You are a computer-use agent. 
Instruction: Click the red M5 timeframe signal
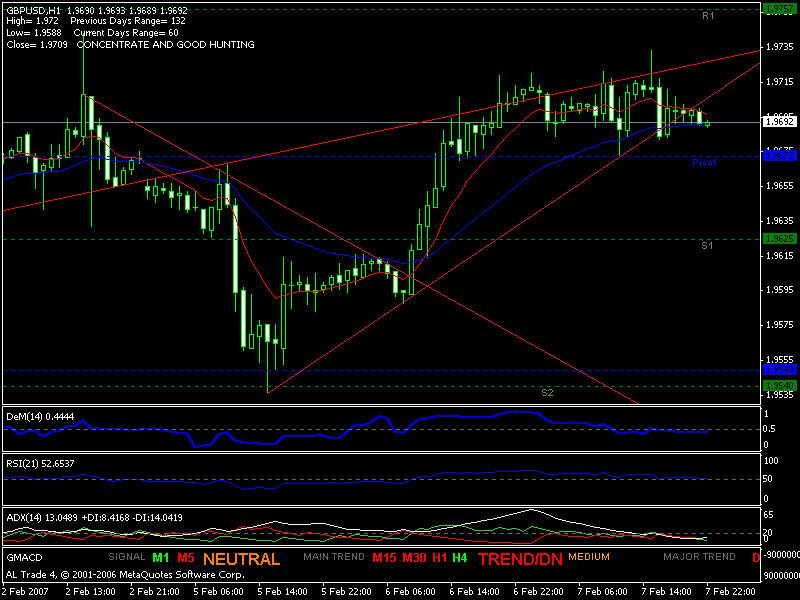click(186, 558)
